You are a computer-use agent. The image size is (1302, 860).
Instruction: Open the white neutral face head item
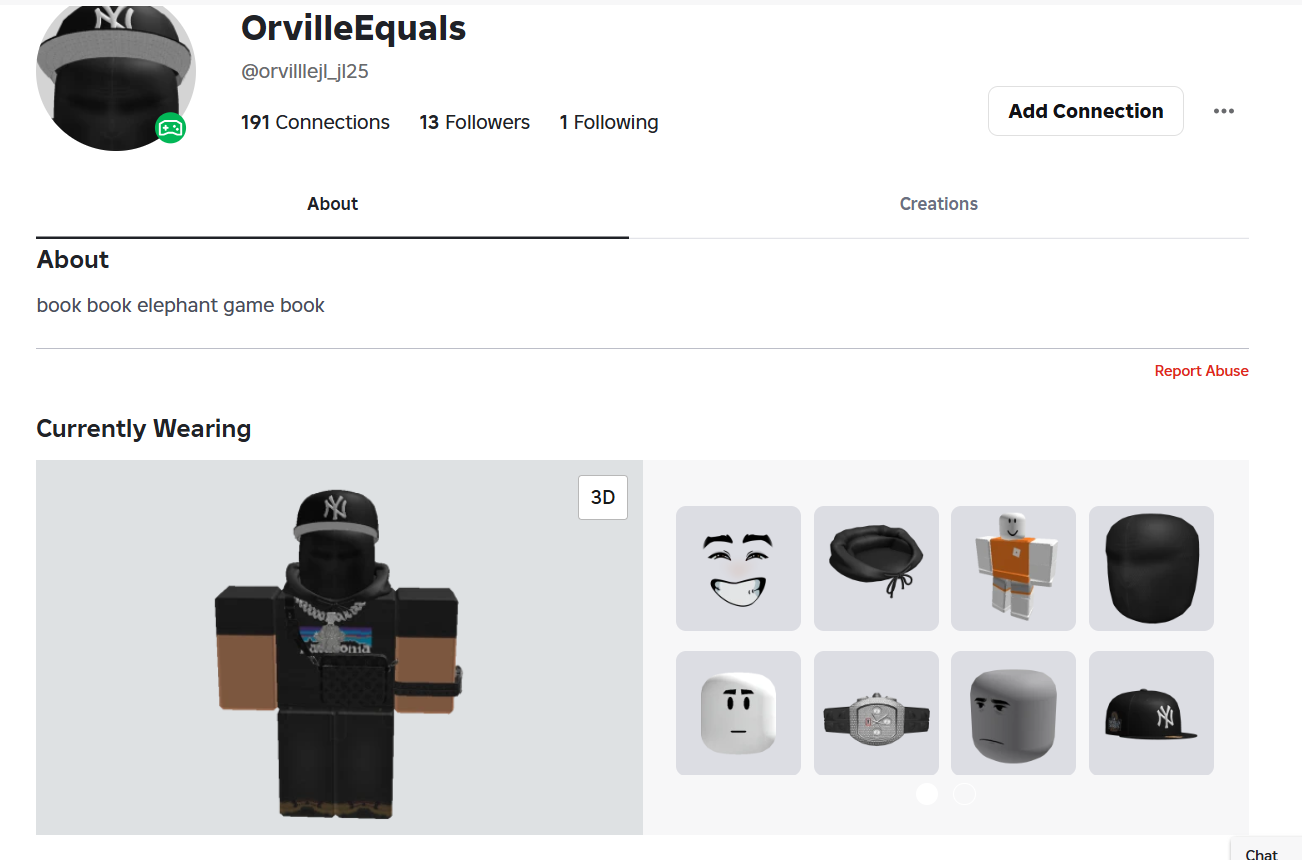pyautogui.click(x=738, y=713)
